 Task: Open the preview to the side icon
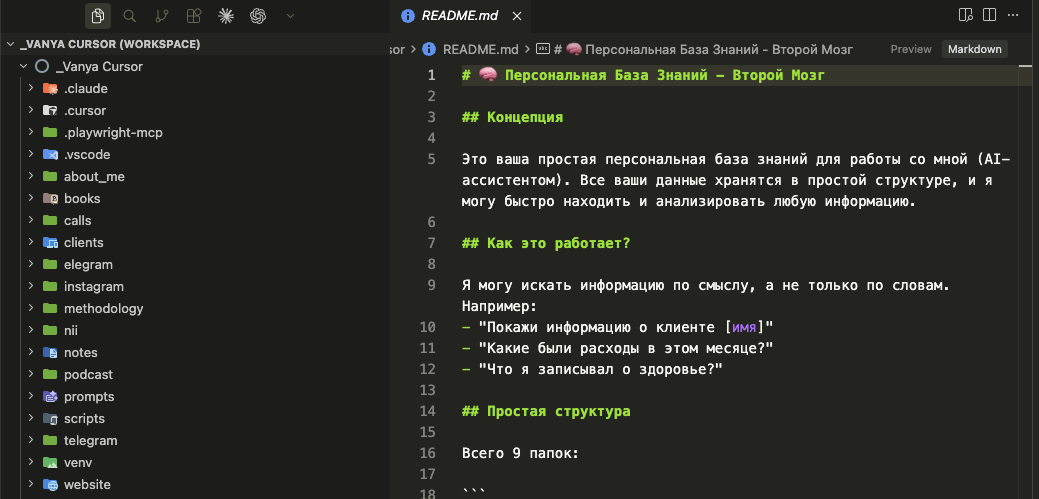965,15
